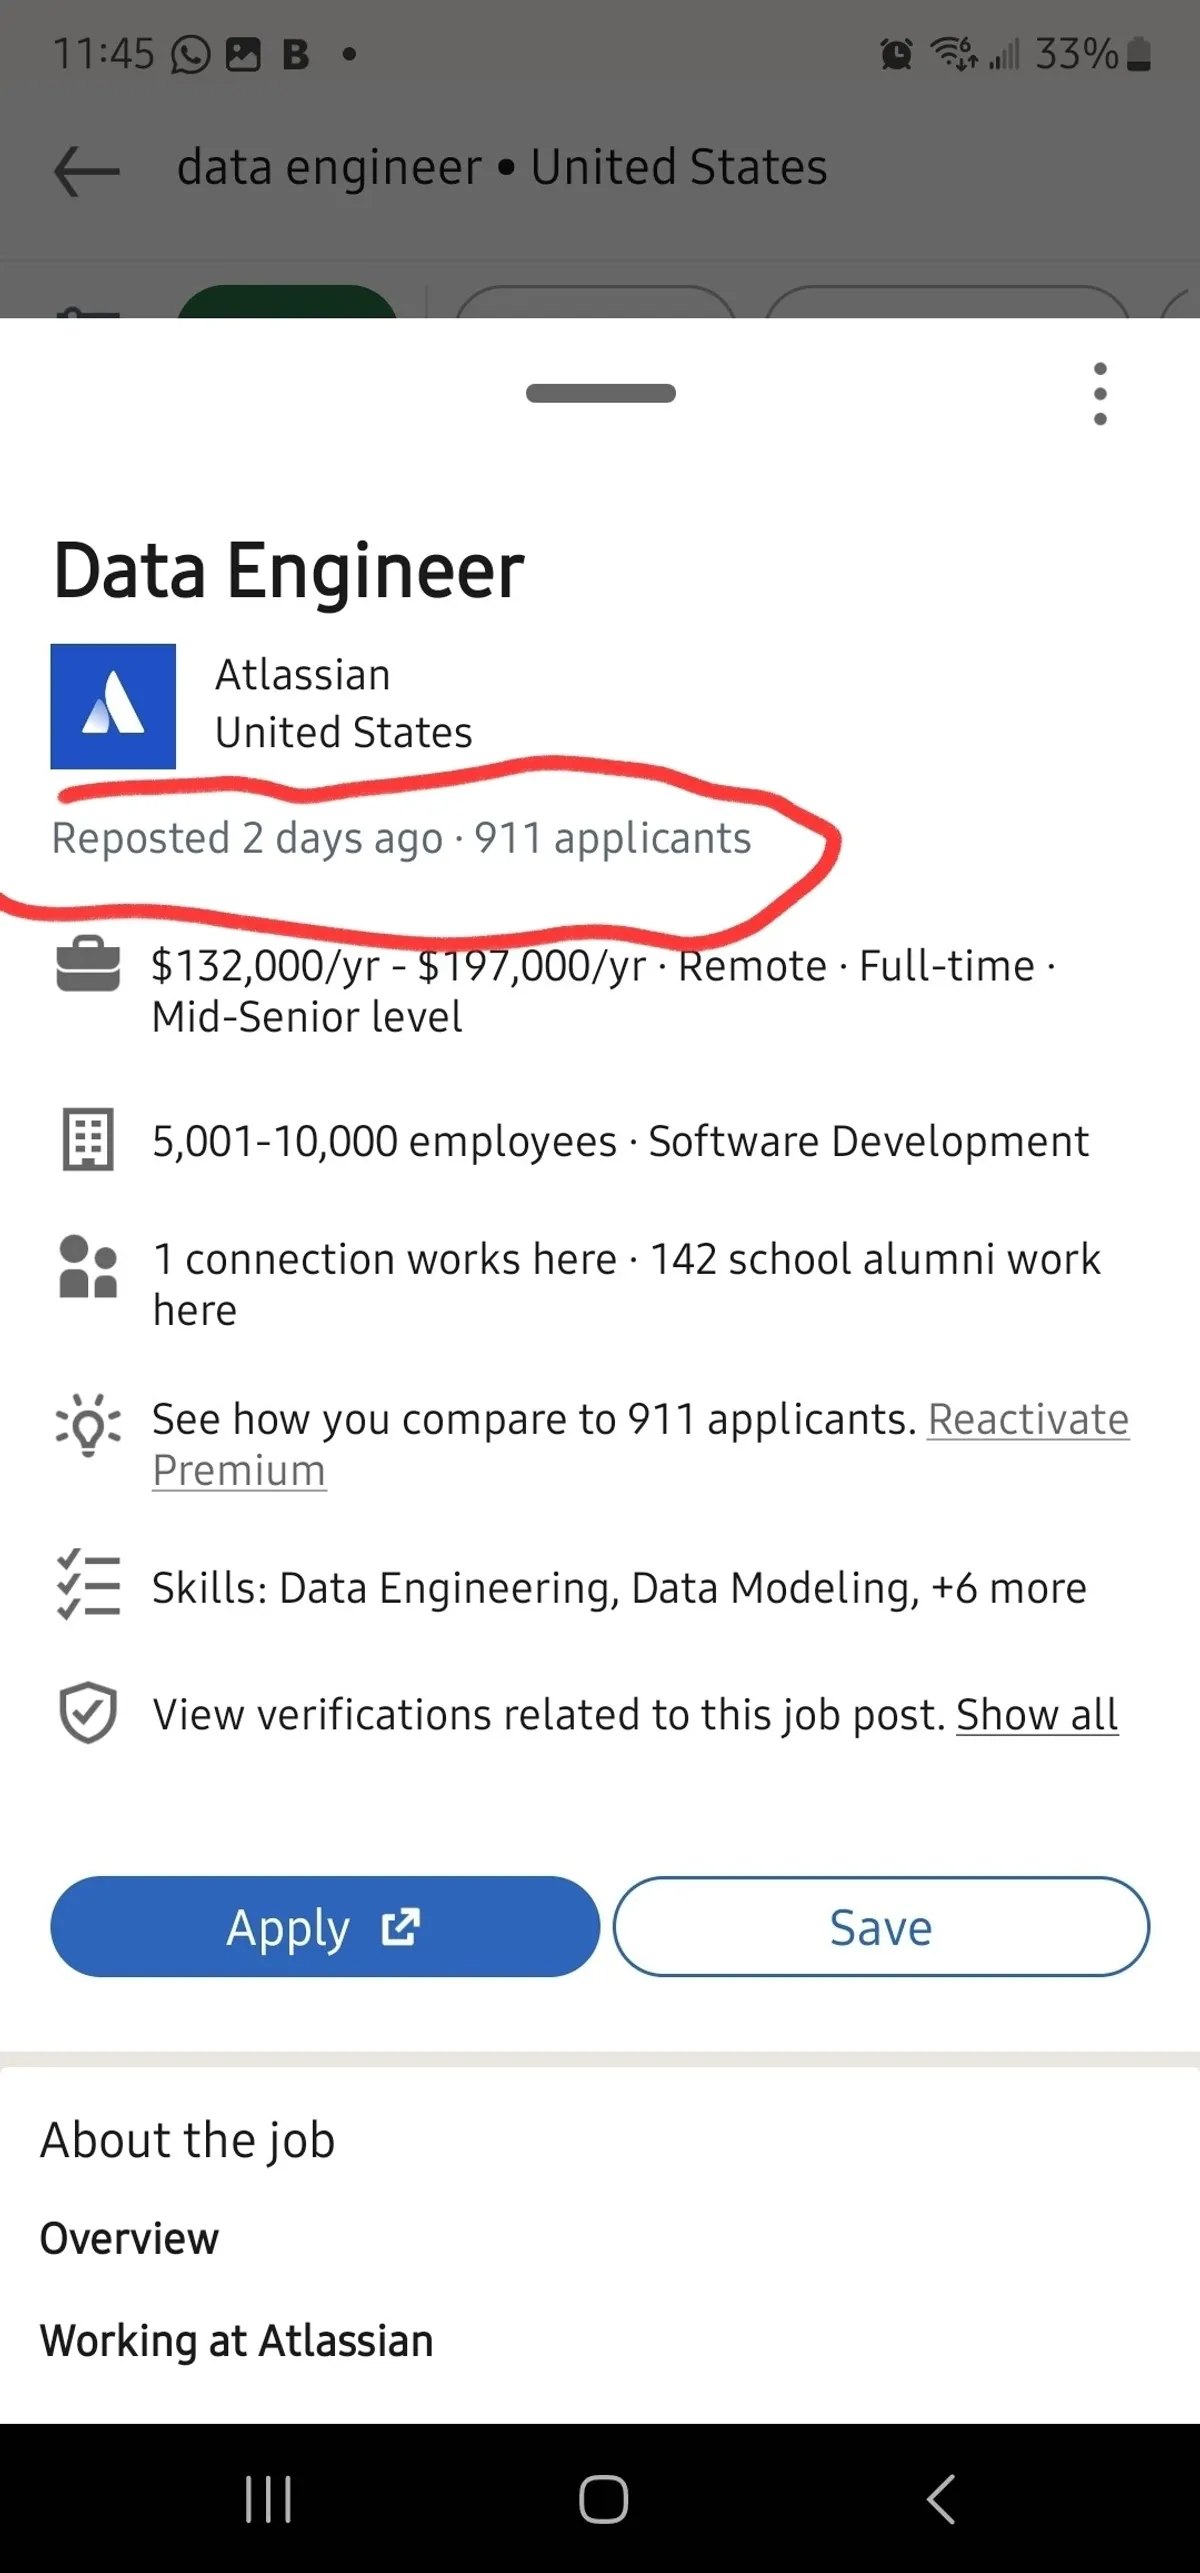Viewport: 1200px width, 2573px height.
Task: Tap the data engineer search field
Action: (x=502, y=167)
